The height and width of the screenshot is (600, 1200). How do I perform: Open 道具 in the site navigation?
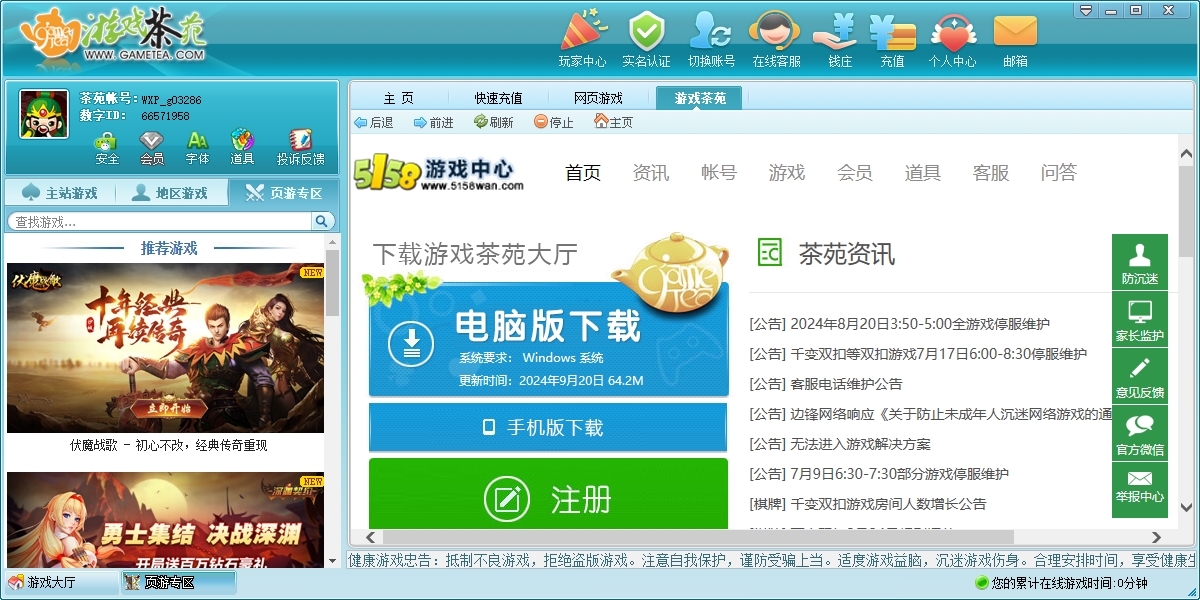[923, 173]
